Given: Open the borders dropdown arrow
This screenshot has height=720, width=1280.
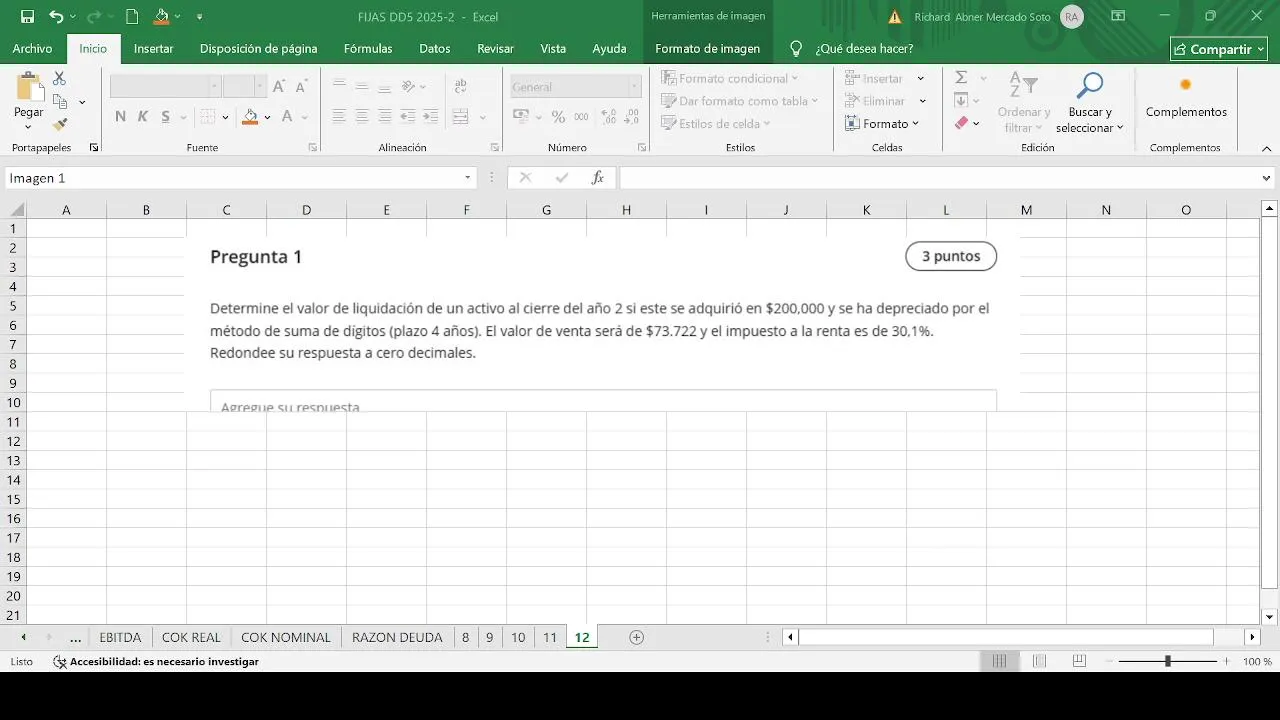Looking at the screenshot, I should (x=225, y=117).
